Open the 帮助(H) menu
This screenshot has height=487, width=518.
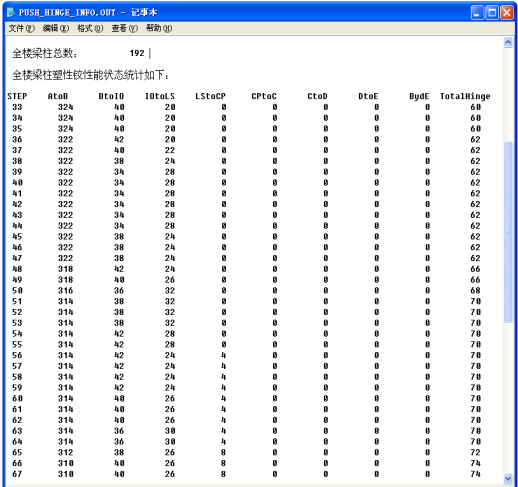tap(159, 28)
